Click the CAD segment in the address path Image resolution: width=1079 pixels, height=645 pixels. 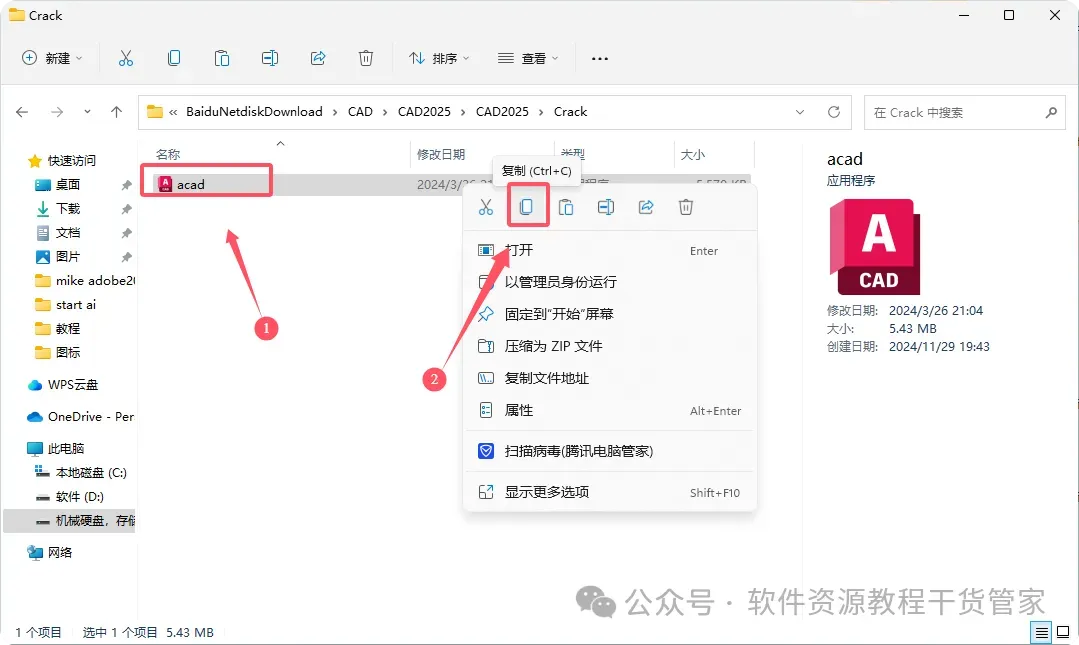click(360, 112)
